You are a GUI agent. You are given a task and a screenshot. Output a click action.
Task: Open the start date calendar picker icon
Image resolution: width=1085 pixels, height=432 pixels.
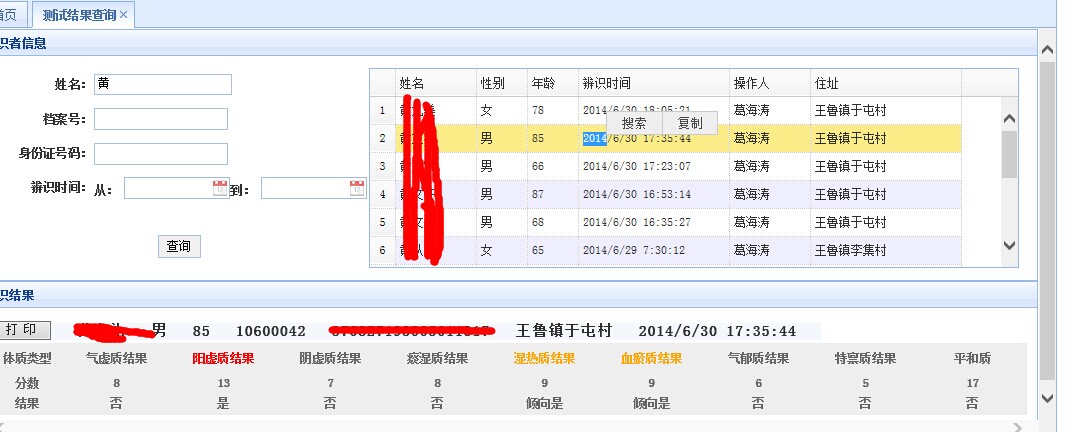[220, 188]
